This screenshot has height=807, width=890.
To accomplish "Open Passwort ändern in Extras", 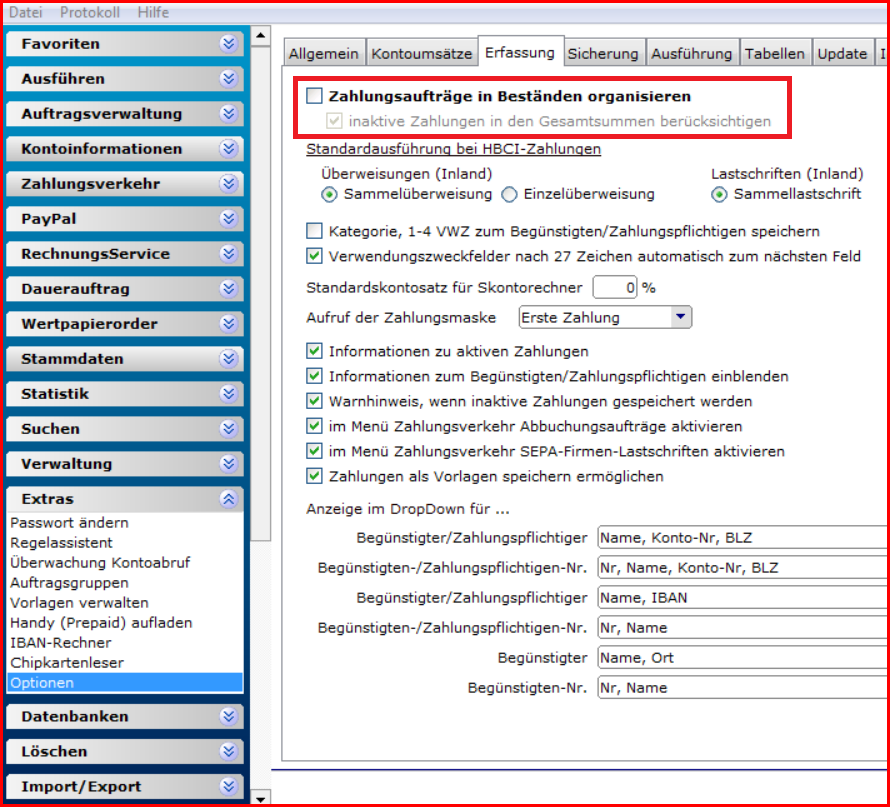I will pos(69,523).
